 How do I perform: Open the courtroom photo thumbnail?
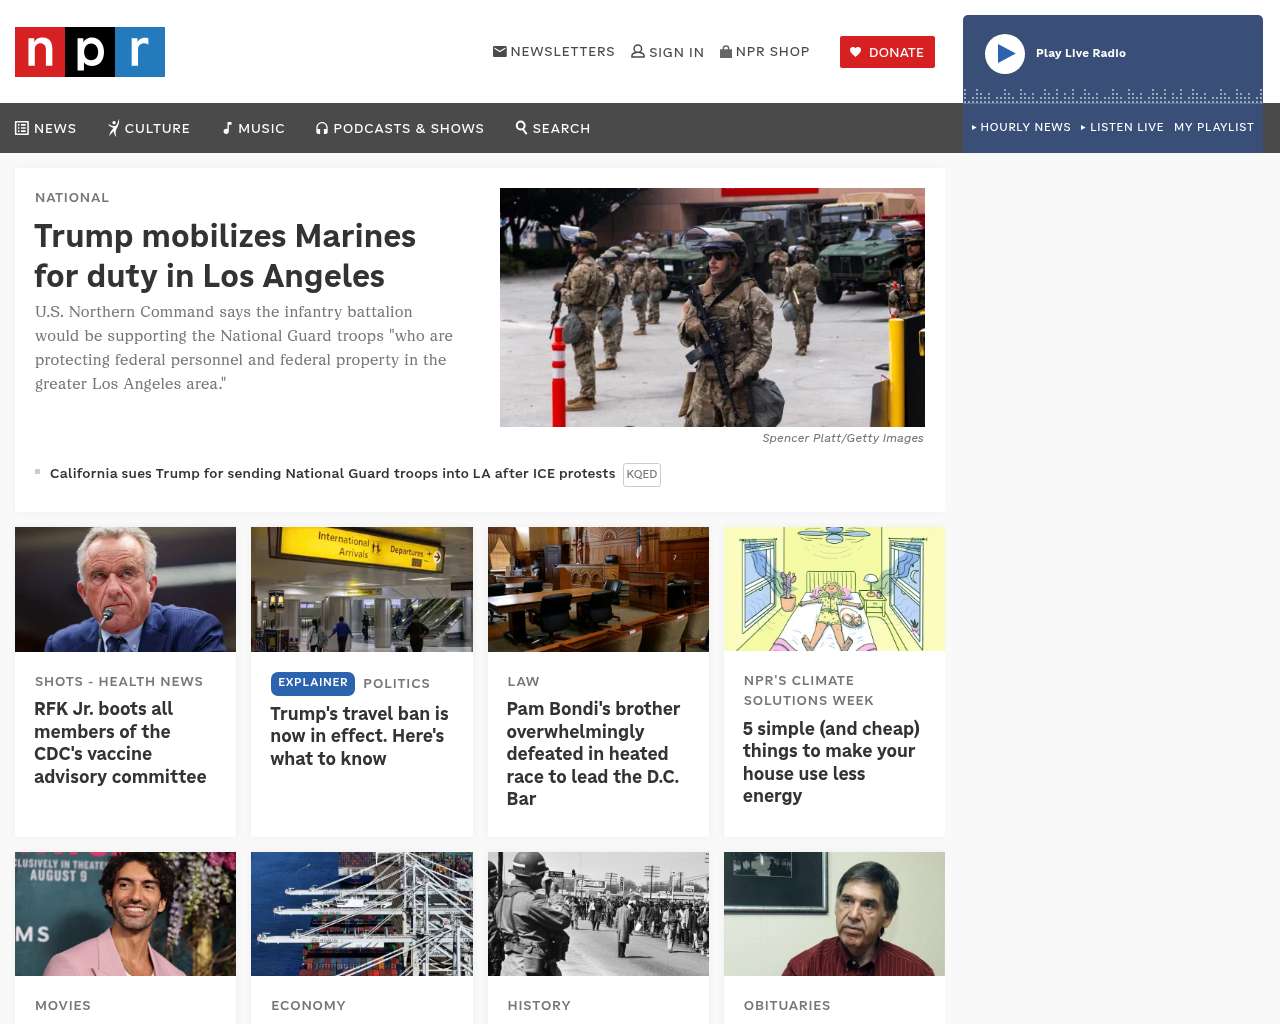pyautogui.click(x=598, y=589)
